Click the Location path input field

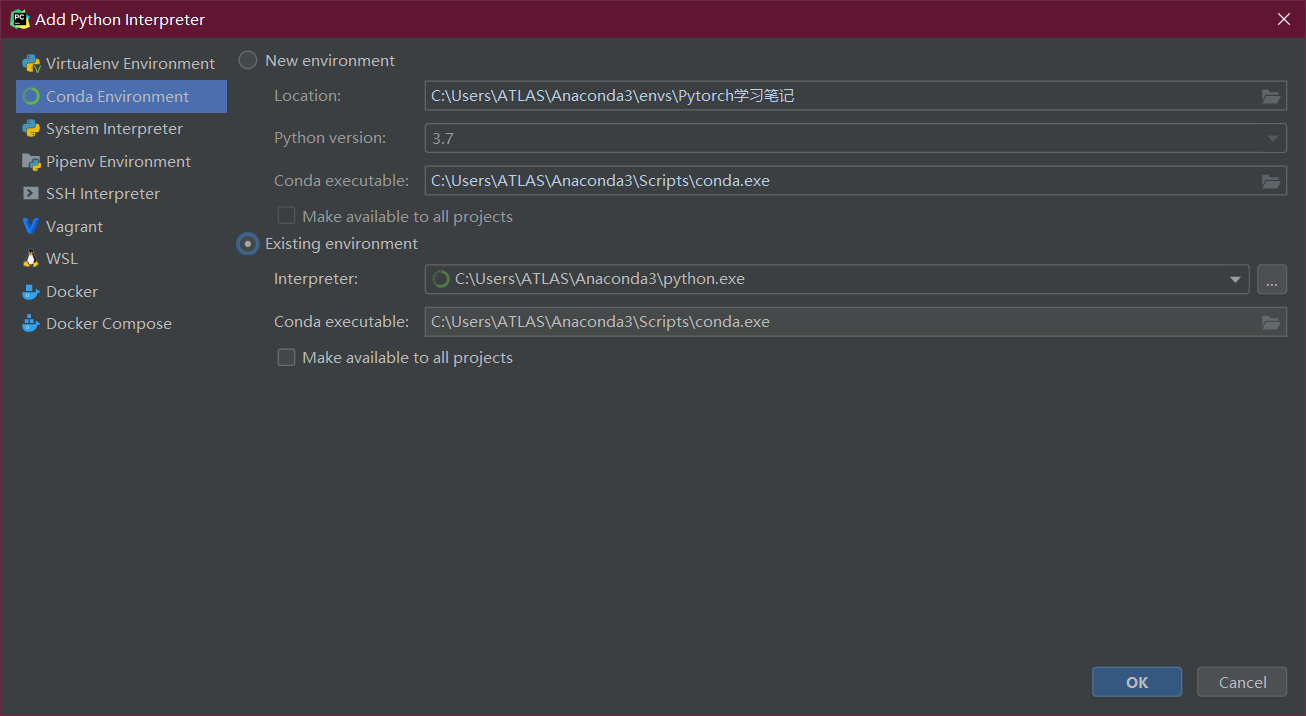point(840,96)
